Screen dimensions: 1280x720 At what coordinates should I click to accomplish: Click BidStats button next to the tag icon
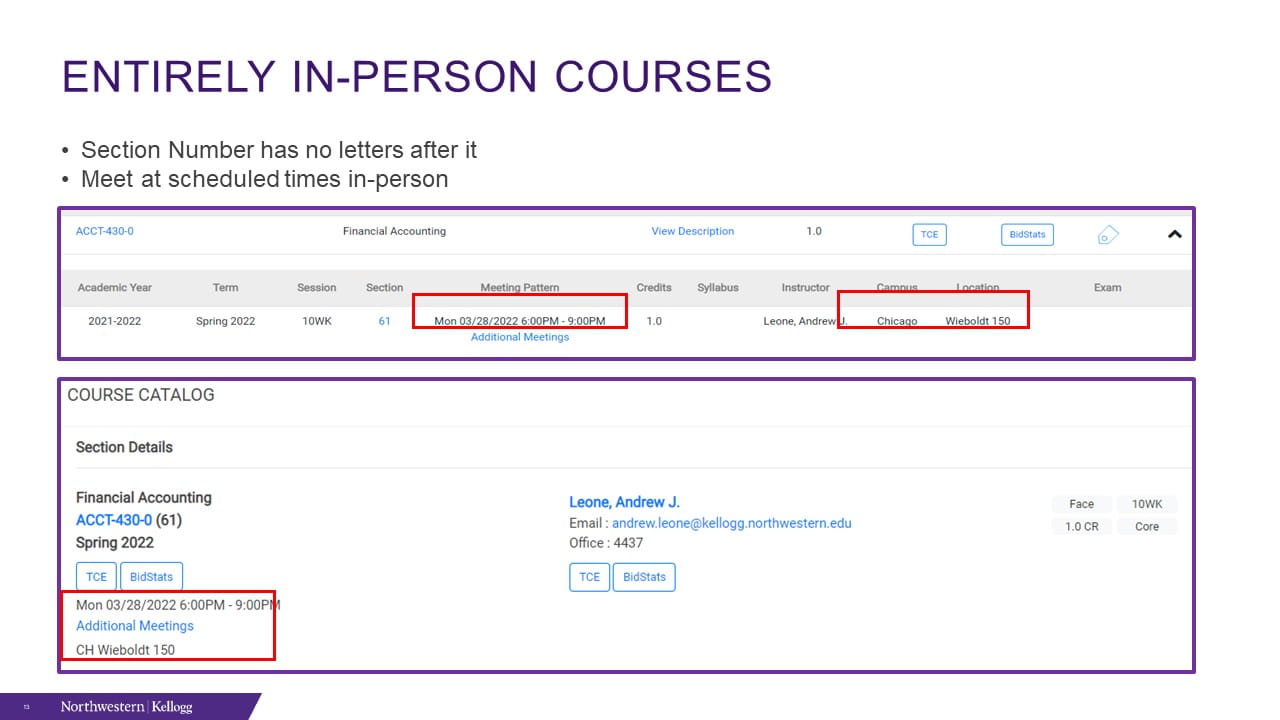pyautogui.click(x=1027, y=235)
